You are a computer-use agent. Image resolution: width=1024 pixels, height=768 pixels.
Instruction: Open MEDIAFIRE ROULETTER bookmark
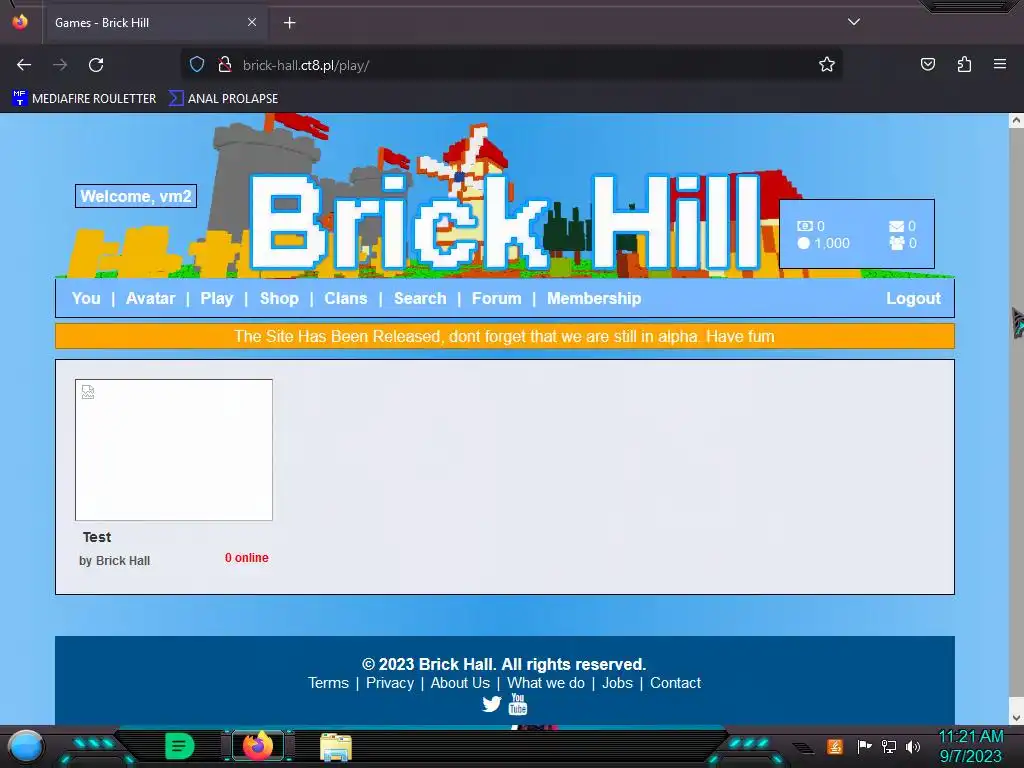click(84, 99)
